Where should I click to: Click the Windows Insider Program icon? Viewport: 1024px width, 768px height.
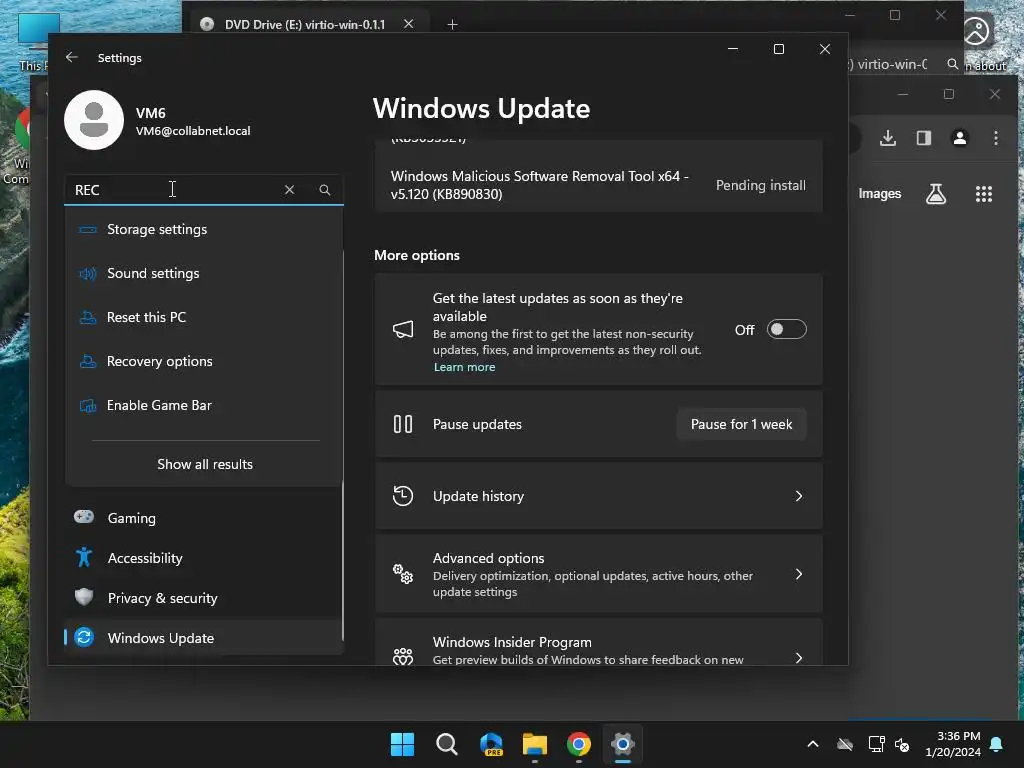pos(403,656)
